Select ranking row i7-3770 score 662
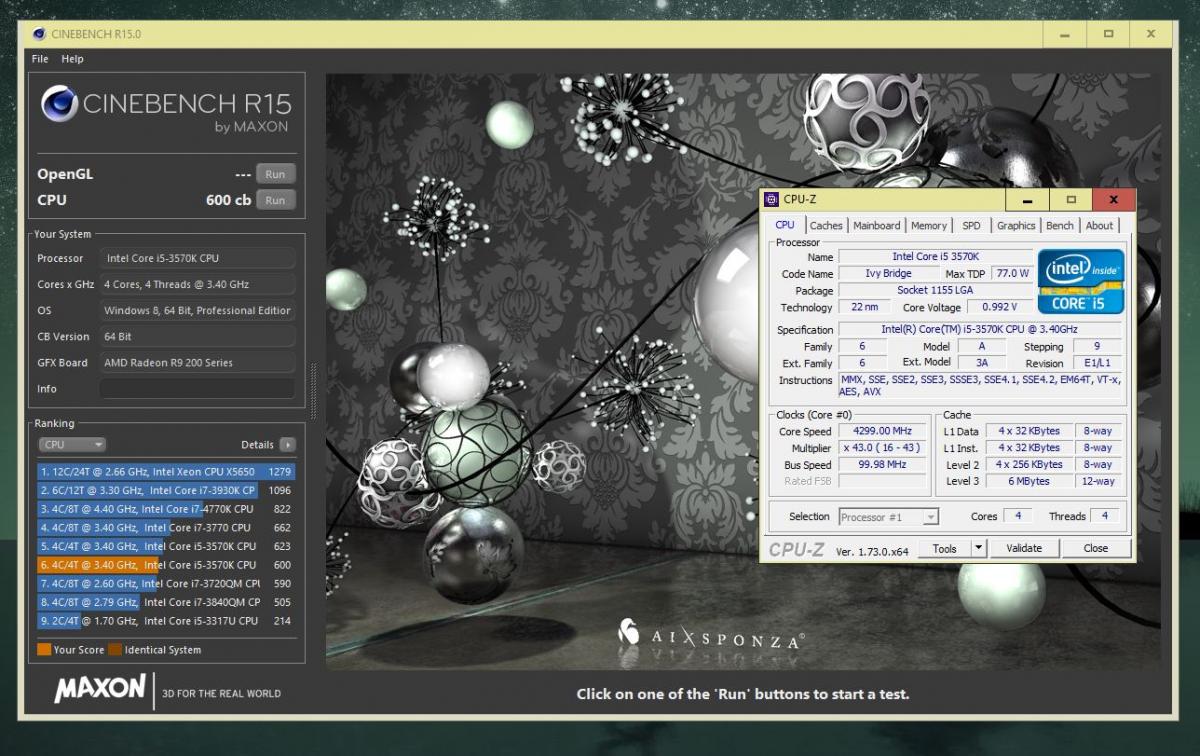The height and width of the screenshot is (756, 1200). [x=166, y=527]
